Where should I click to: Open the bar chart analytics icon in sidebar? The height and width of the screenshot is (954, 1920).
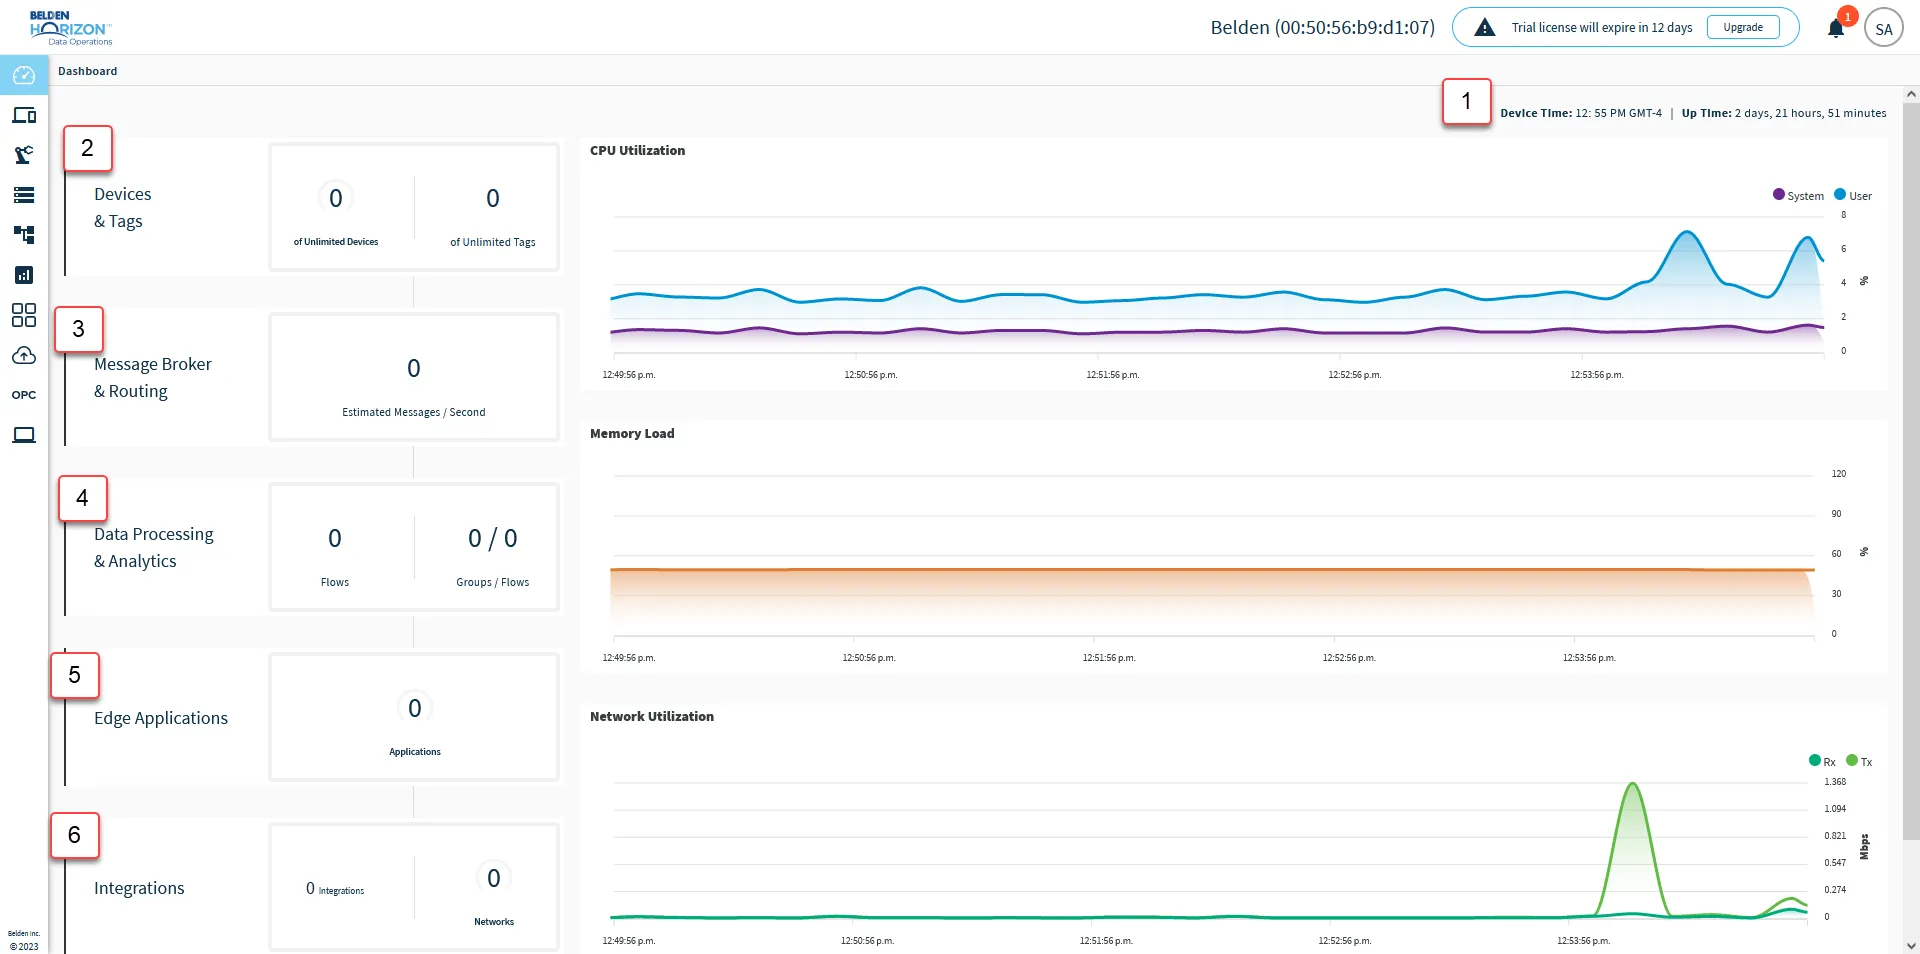[24, 275]
